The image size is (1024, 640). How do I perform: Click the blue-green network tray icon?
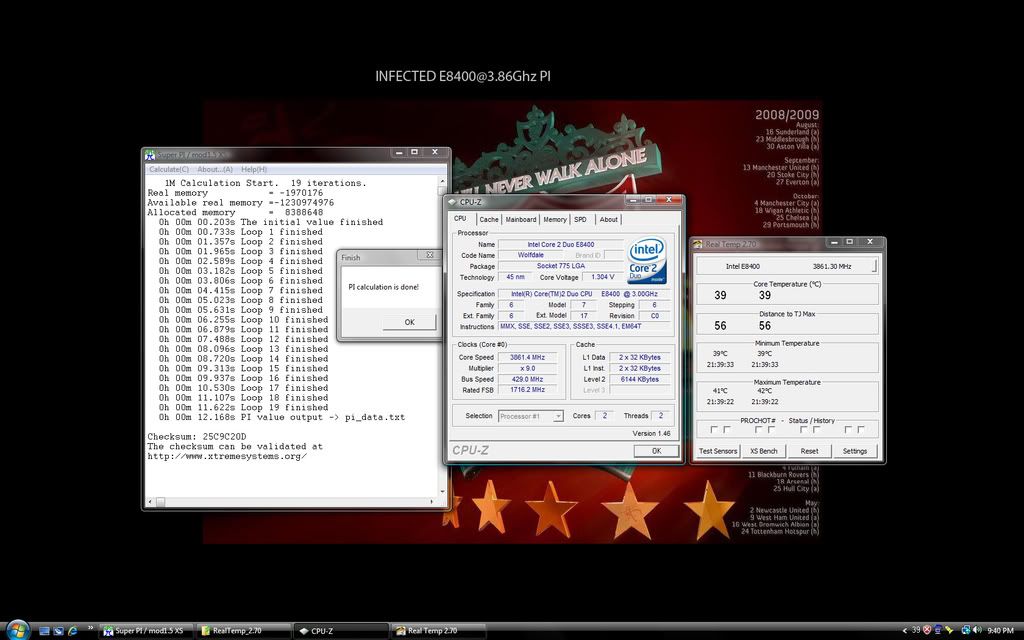coord(966,630)
